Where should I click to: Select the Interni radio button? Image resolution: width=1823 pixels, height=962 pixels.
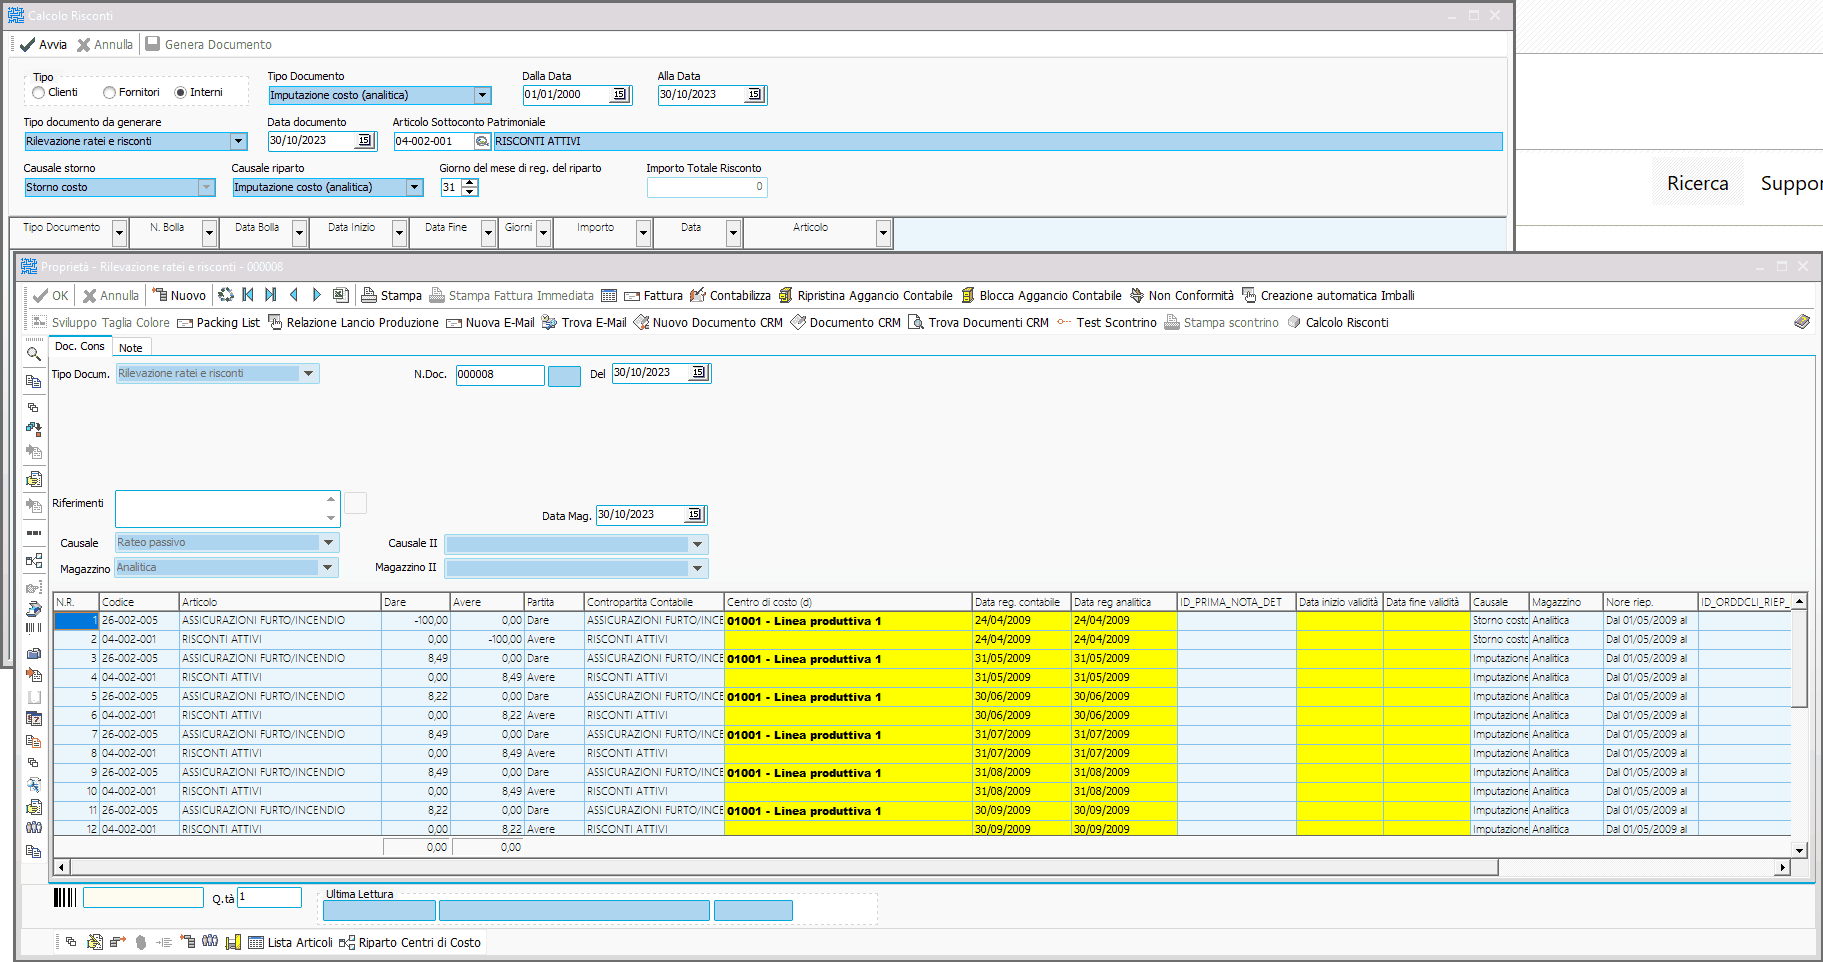click(180, 92)
